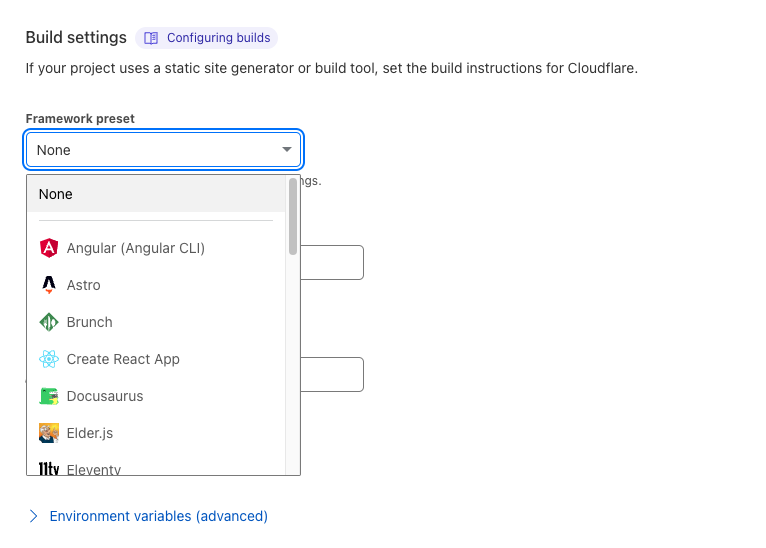Click the Build settings heading
766x548 pixels.
[76, 38]
